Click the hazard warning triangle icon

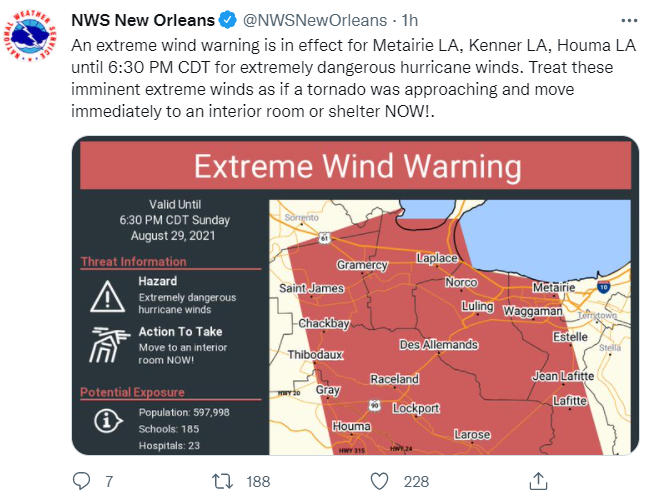point(104,294)
